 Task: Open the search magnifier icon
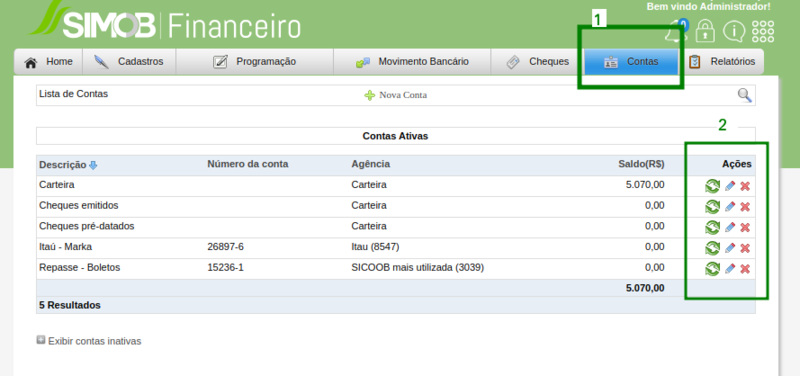click(x=744, y=95)
